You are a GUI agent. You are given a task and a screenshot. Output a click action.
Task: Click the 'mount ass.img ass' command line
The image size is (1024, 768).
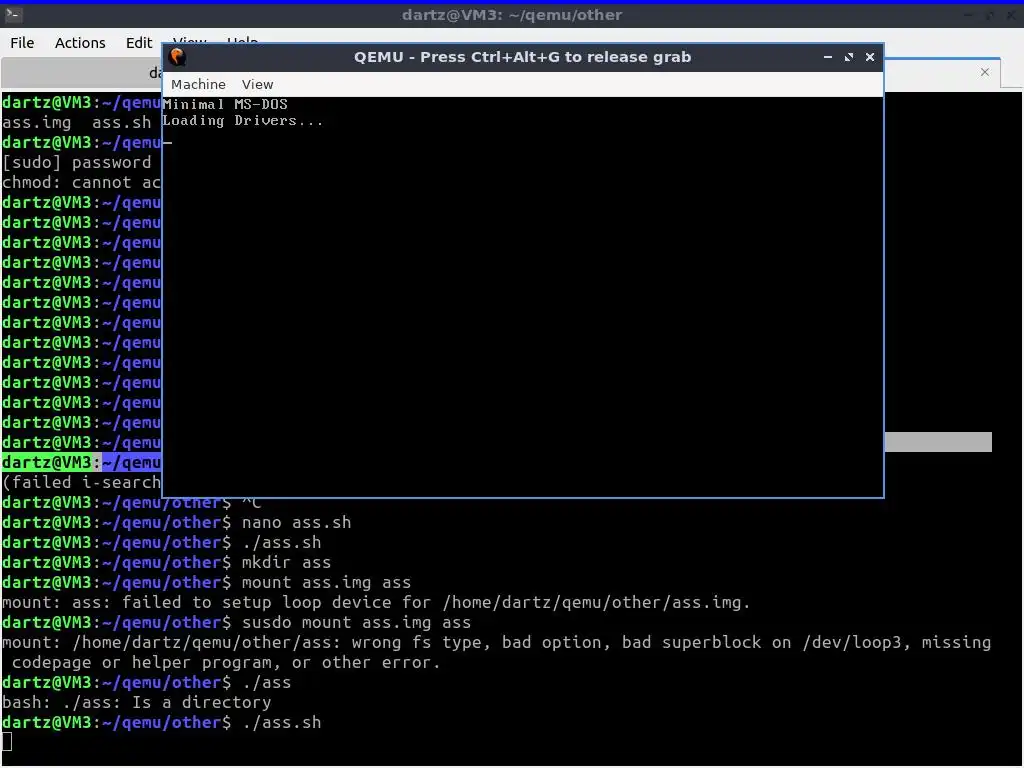point(206,583)
